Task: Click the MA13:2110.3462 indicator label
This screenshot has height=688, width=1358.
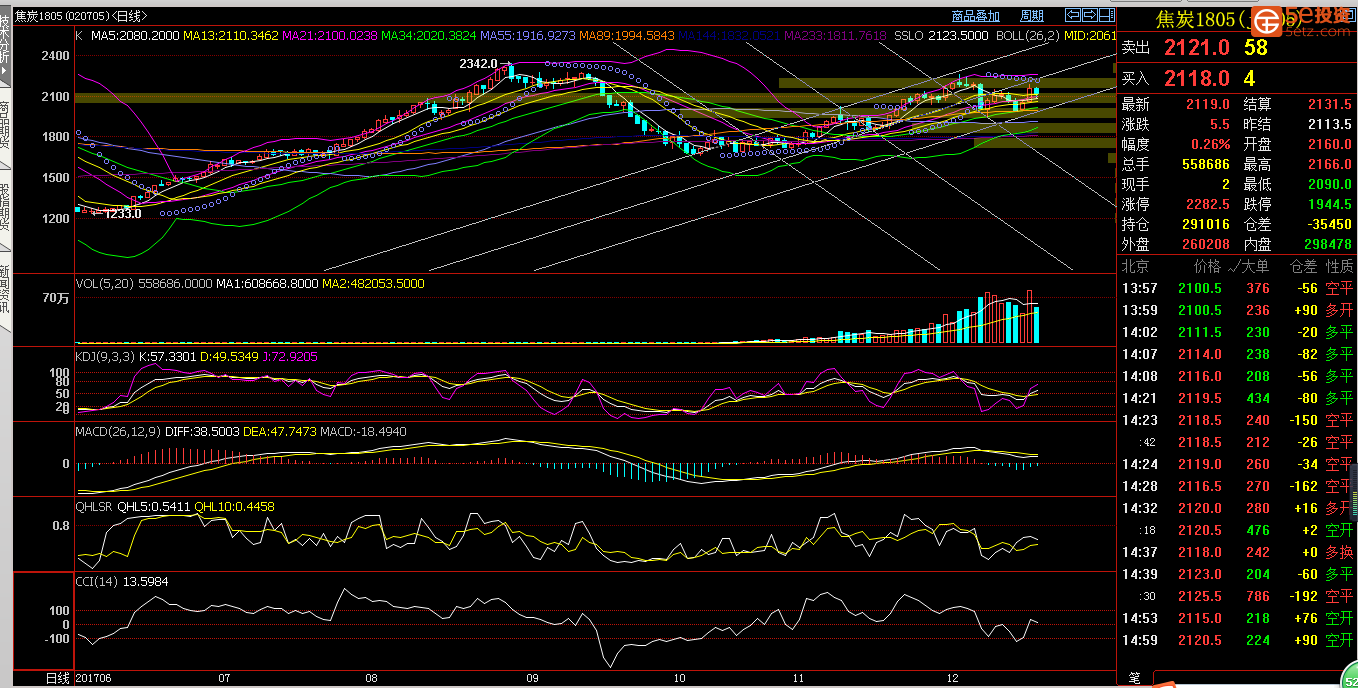Action: tap(231, 35)
